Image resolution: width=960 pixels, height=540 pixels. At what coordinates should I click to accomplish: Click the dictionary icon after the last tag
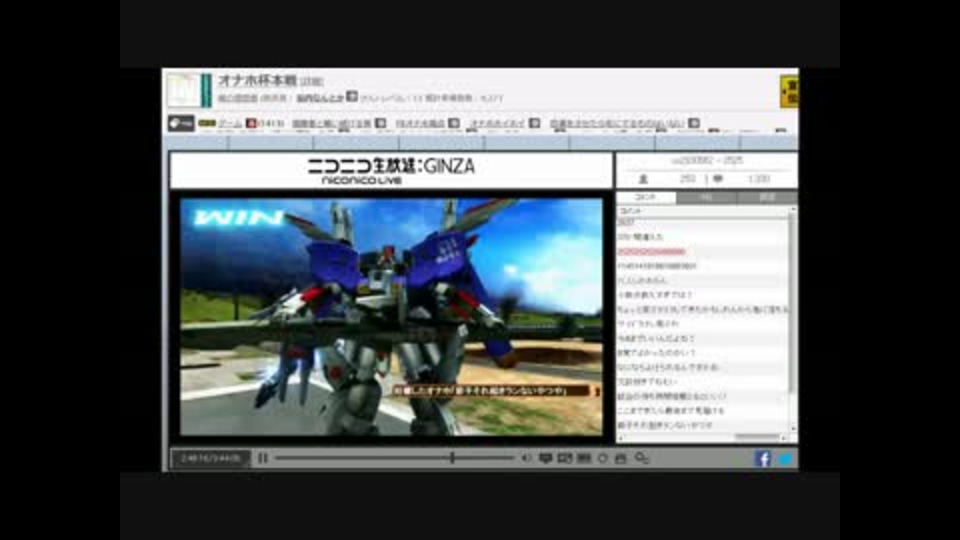point(694,123)
